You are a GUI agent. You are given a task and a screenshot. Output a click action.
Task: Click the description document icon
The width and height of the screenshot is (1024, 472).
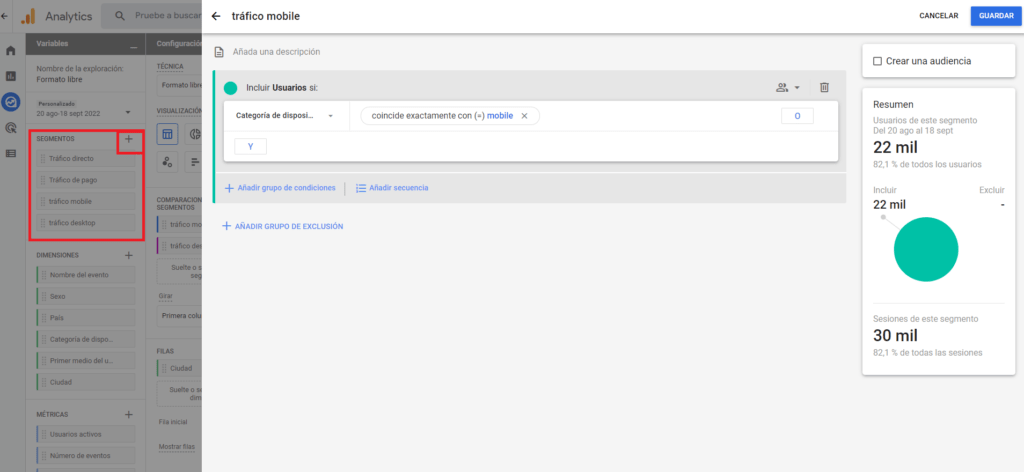pos(219,52)
